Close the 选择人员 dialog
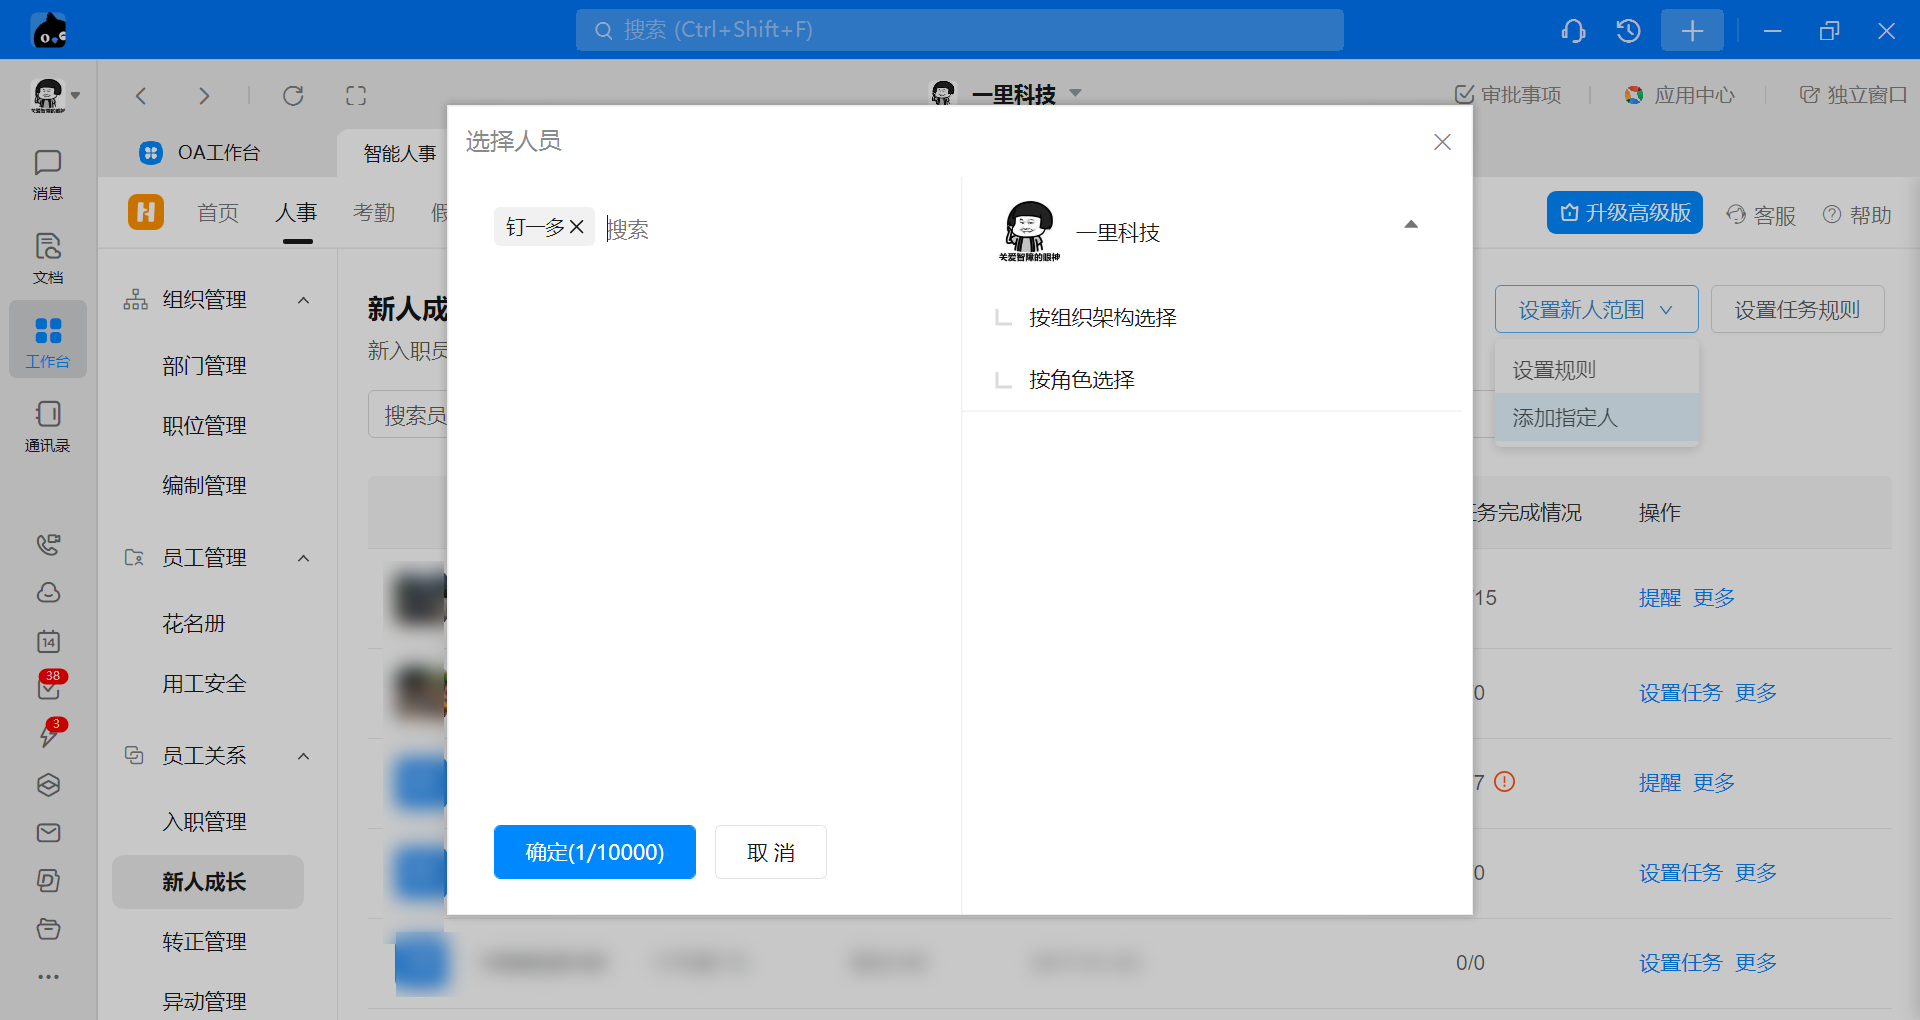This screenshot has width=1920, height=1020. click(1442, 142)
